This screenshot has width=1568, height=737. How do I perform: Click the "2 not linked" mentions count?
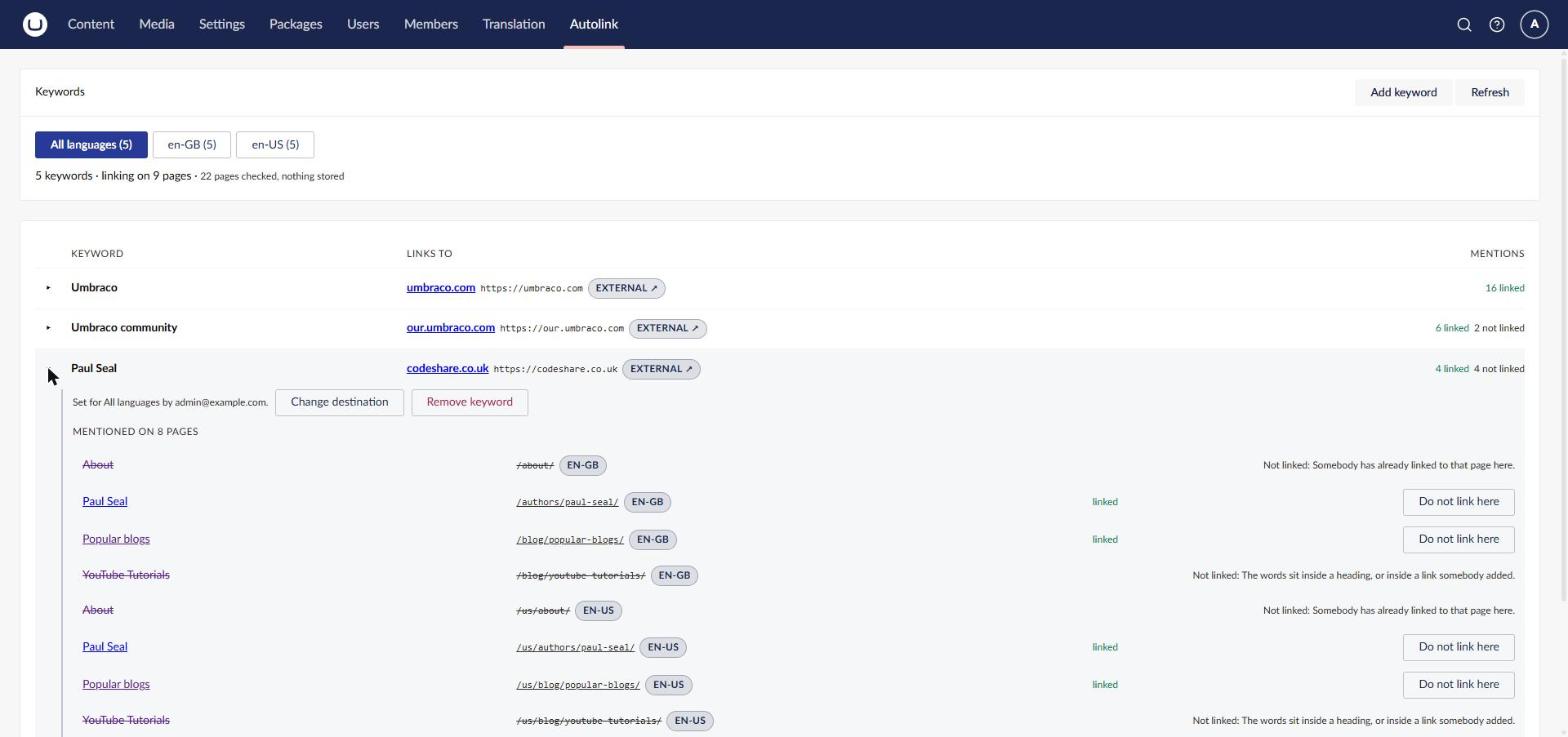[x=1499, y=328]
